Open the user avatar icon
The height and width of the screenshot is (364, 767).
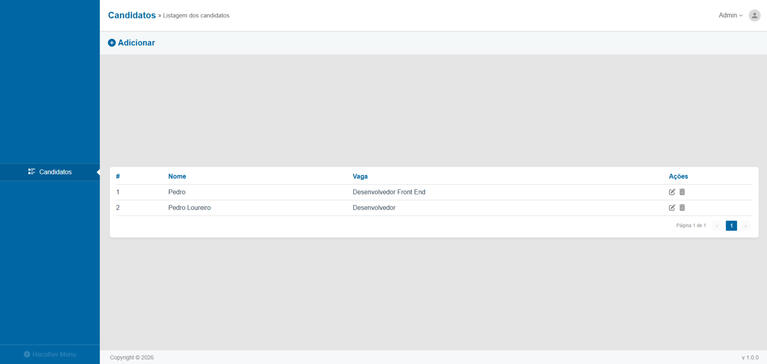click(754, 16)
